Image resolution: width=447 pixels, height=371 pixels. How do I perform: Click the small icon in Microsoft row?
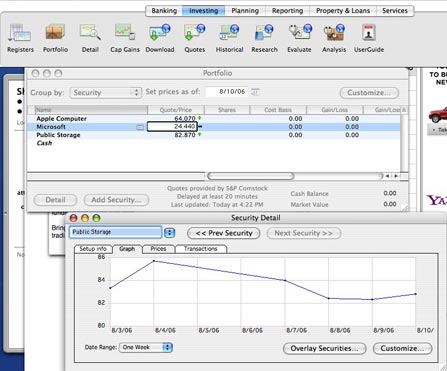point(140,127)
